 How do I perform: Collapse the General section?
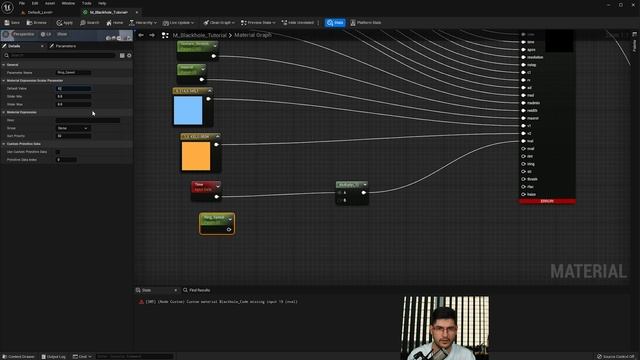point(4,64)
